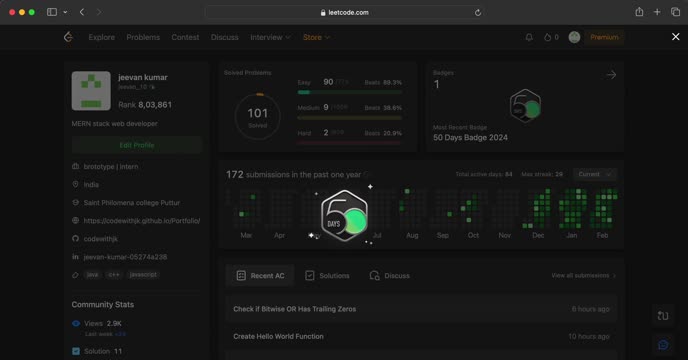This screenshot has height=360, width=688.
Task: Go to the Premium button
Action: coord(604,37)
